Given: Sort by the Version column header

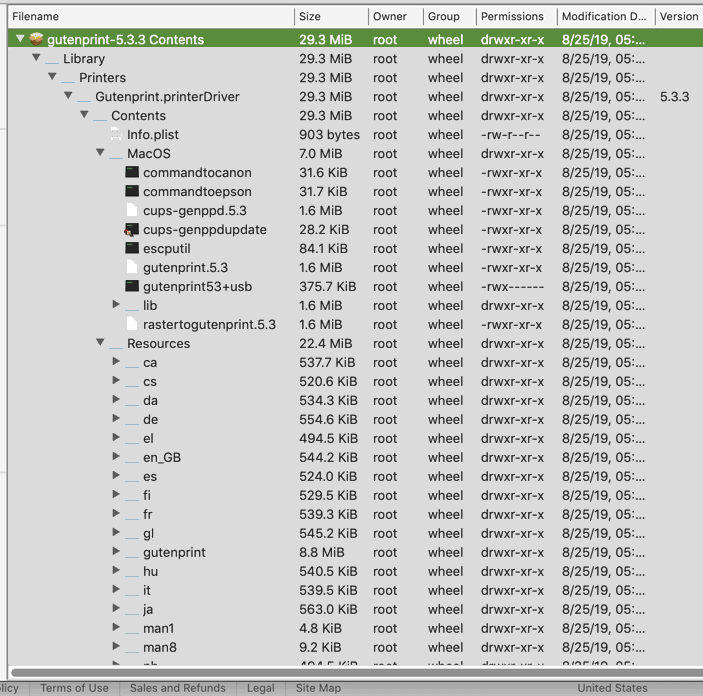Looking at the screenshot, I should [679, 16].
